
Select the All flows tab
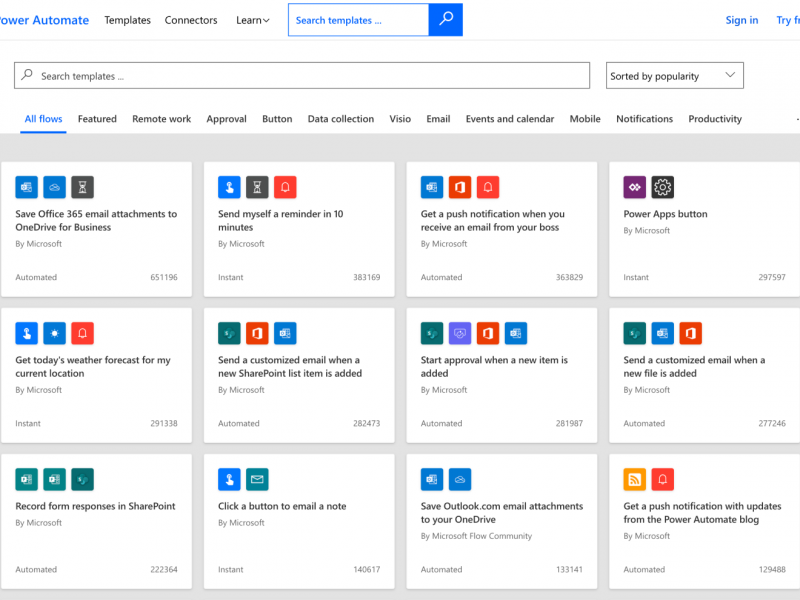pos(43,119)
